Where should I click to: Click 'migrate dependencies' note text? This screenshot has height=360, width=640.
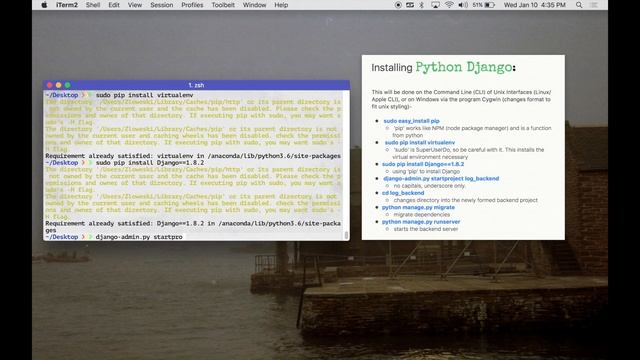click(x=422, y=214)
